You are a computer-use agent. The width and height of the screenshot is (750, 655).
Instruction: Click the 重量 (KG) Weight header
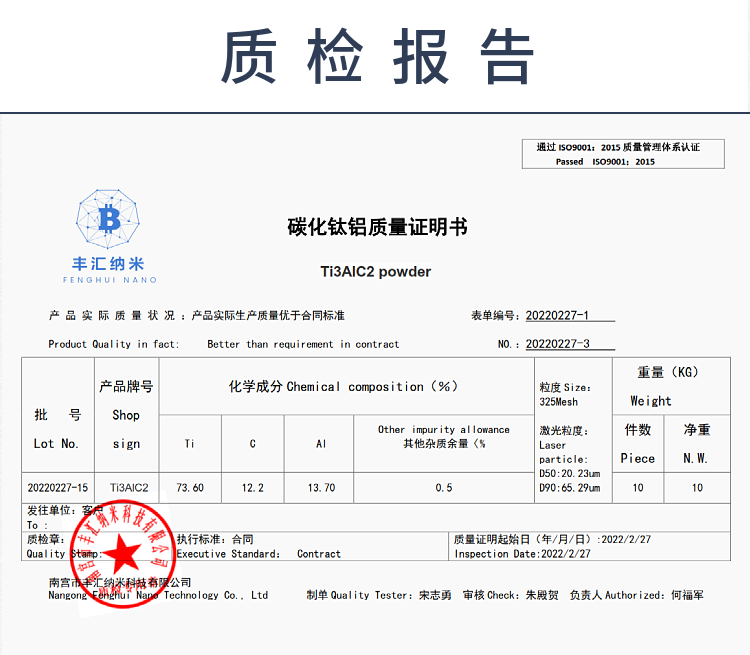pyautogui.click(x=671, y=386)
